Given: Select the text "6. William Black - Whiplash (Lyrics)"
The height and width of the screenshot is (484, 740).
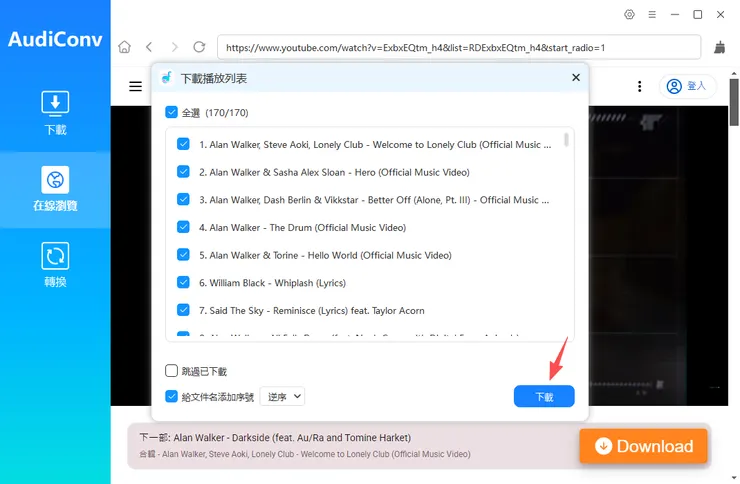Looking at the screenshot, I should [272, 283].
